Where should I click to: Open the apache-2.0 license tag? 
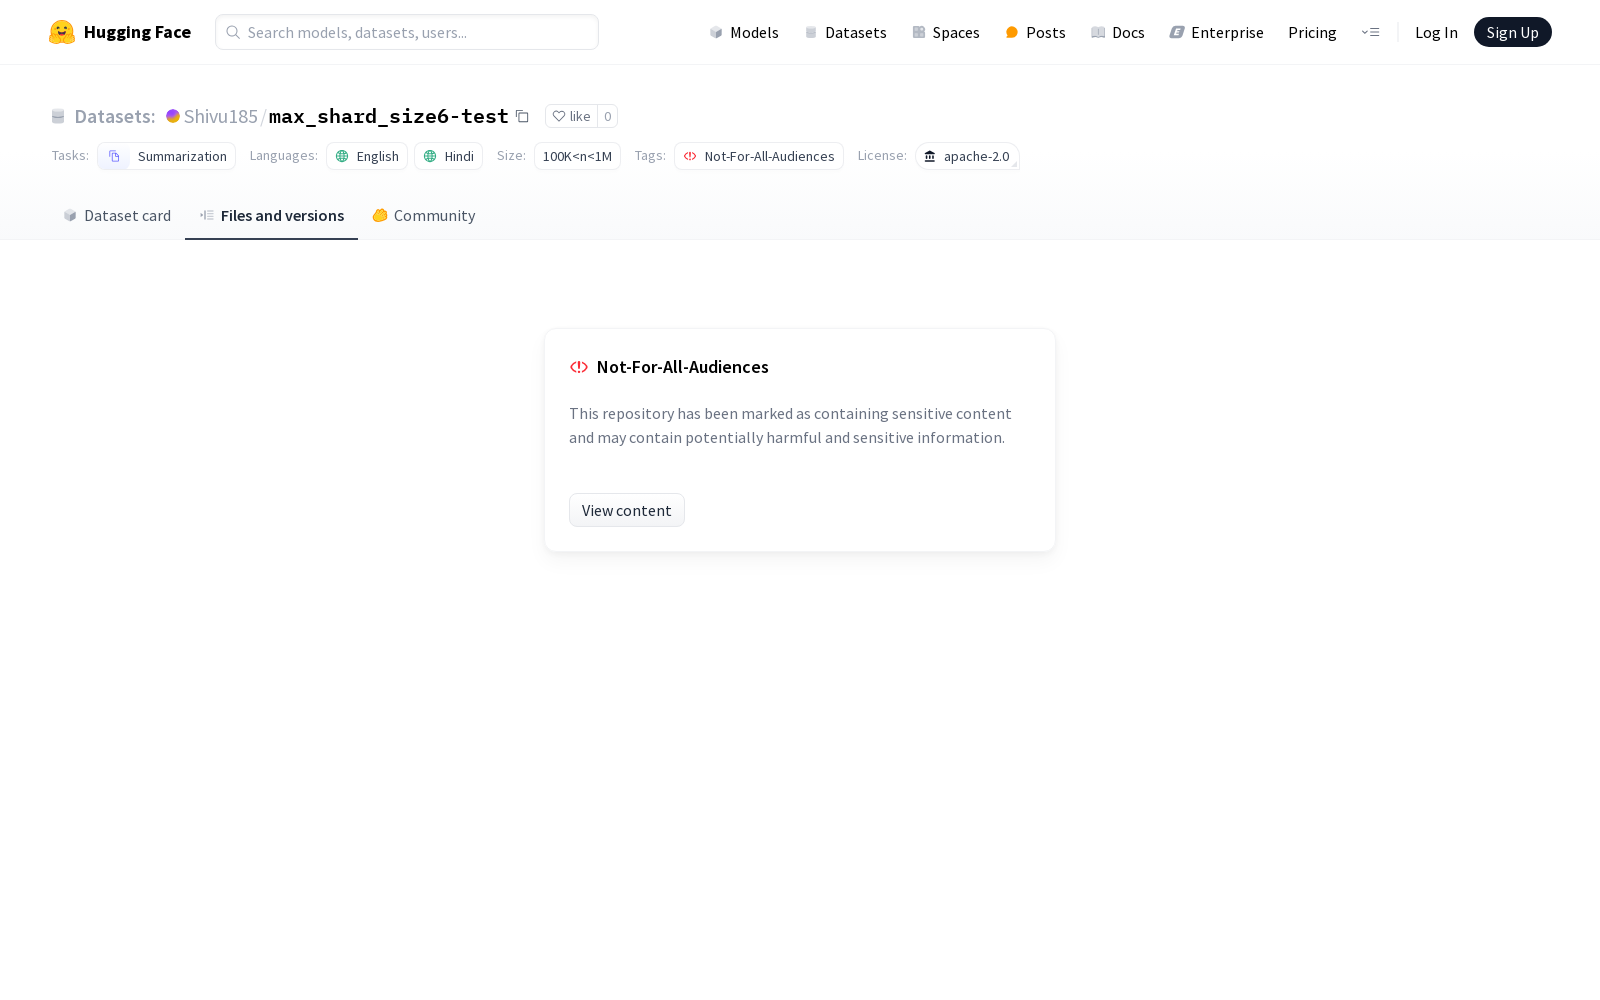[x=967, y=156]
